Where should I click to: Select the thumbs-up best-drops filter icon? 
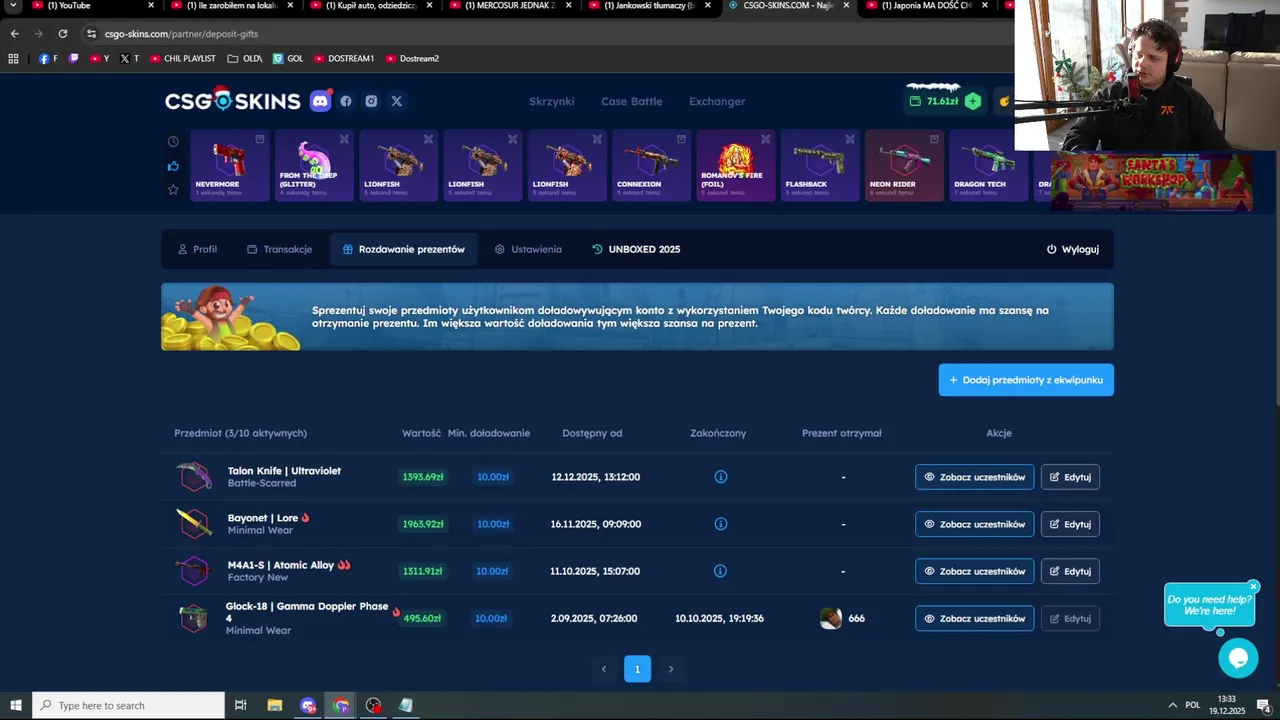[x=173, y=166]
